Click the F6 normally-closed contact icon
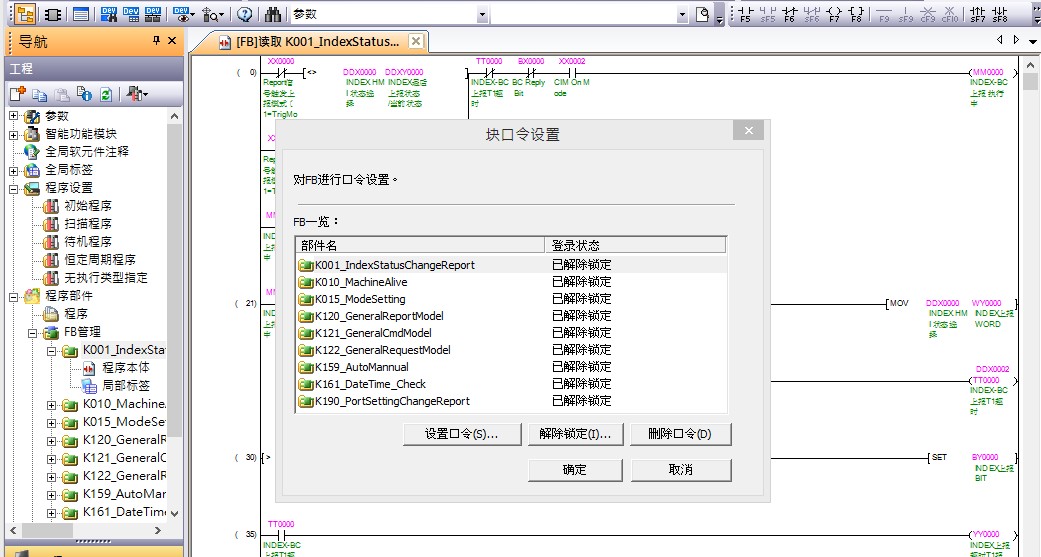 [x=790, y=15]
